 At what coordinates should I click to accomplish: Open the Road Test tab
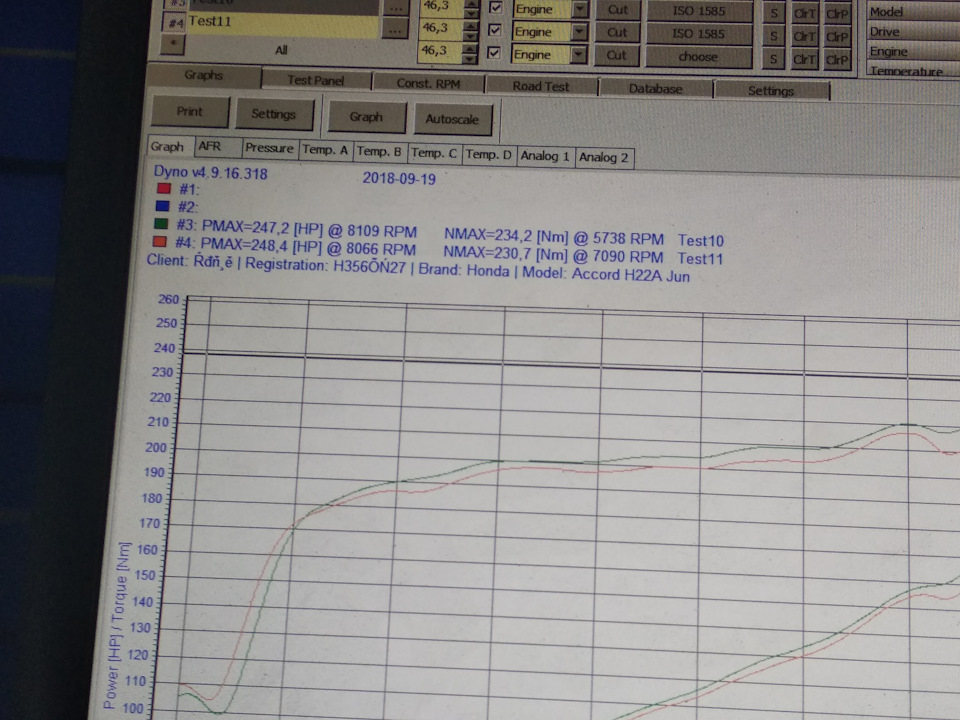pos(541,86)
